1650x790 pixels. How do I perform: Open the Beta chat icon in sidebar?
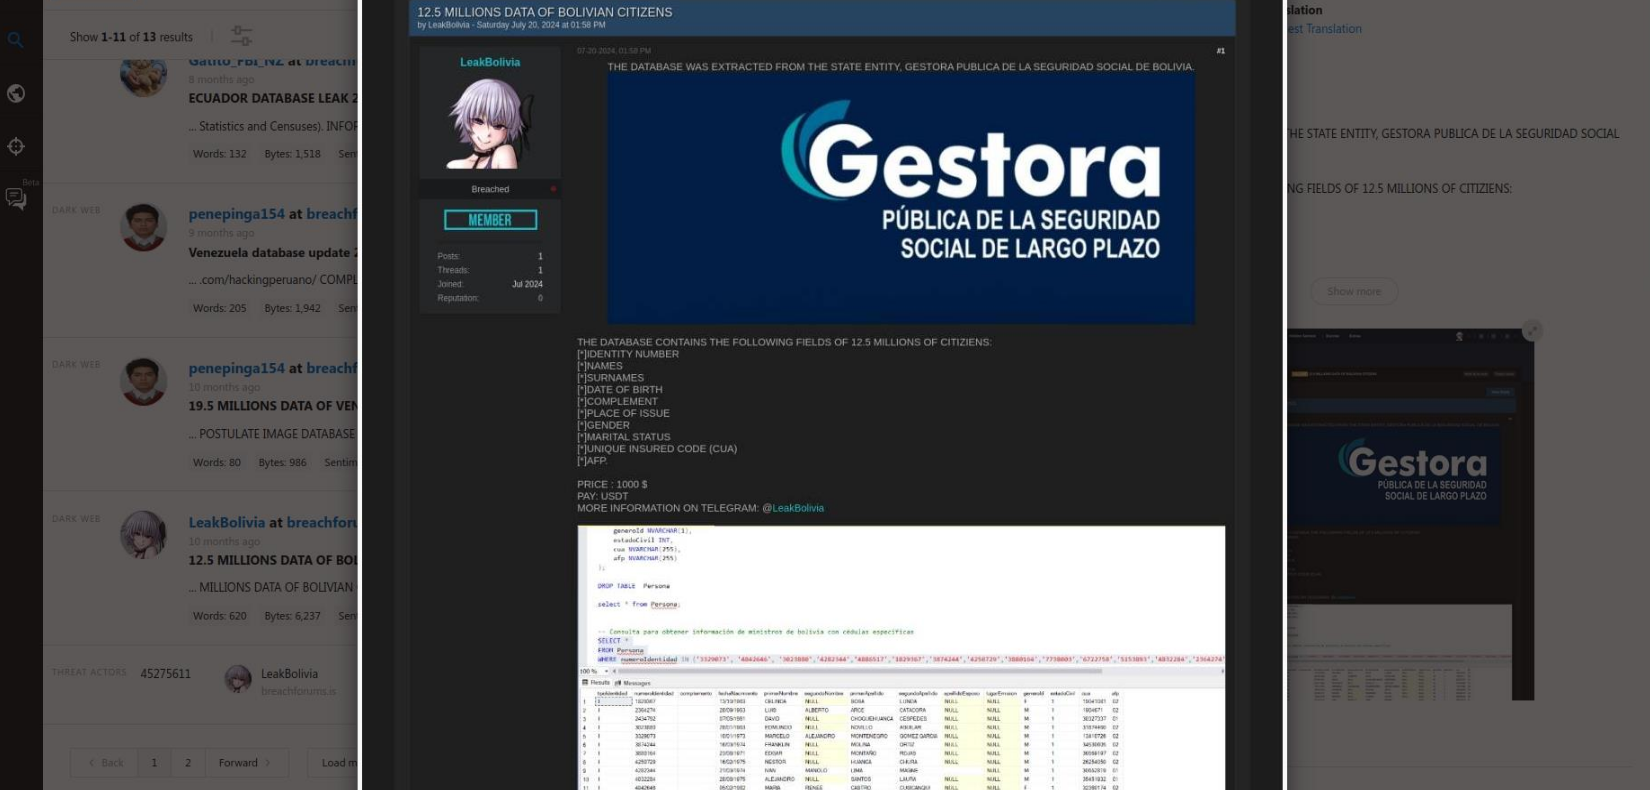click(x=16, y=198)
